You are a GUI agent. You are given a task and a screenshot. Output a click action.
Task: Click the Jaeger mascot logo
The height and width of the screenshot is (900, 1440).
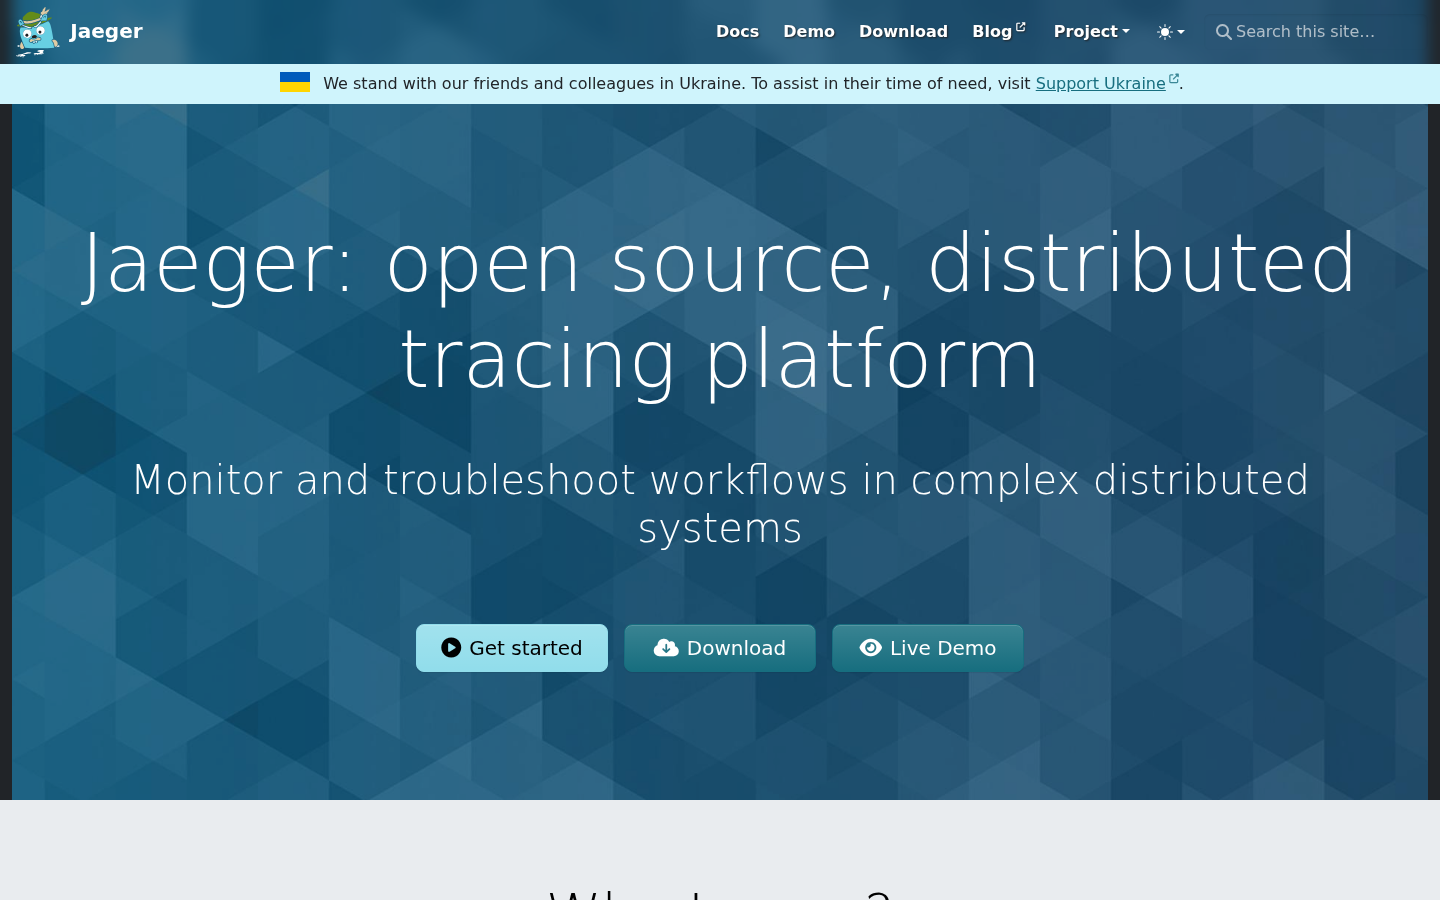(x=38, y=32)
